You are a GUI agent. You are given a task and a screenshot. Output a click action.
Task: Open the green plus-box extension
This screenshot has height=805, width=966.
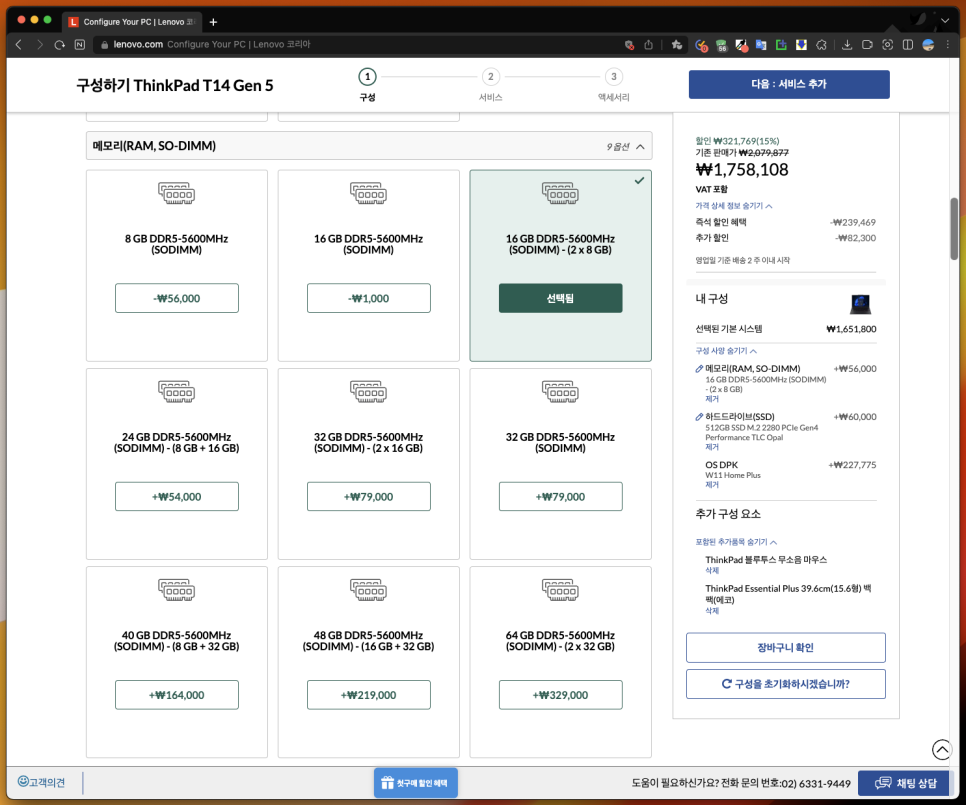[781, 44]
